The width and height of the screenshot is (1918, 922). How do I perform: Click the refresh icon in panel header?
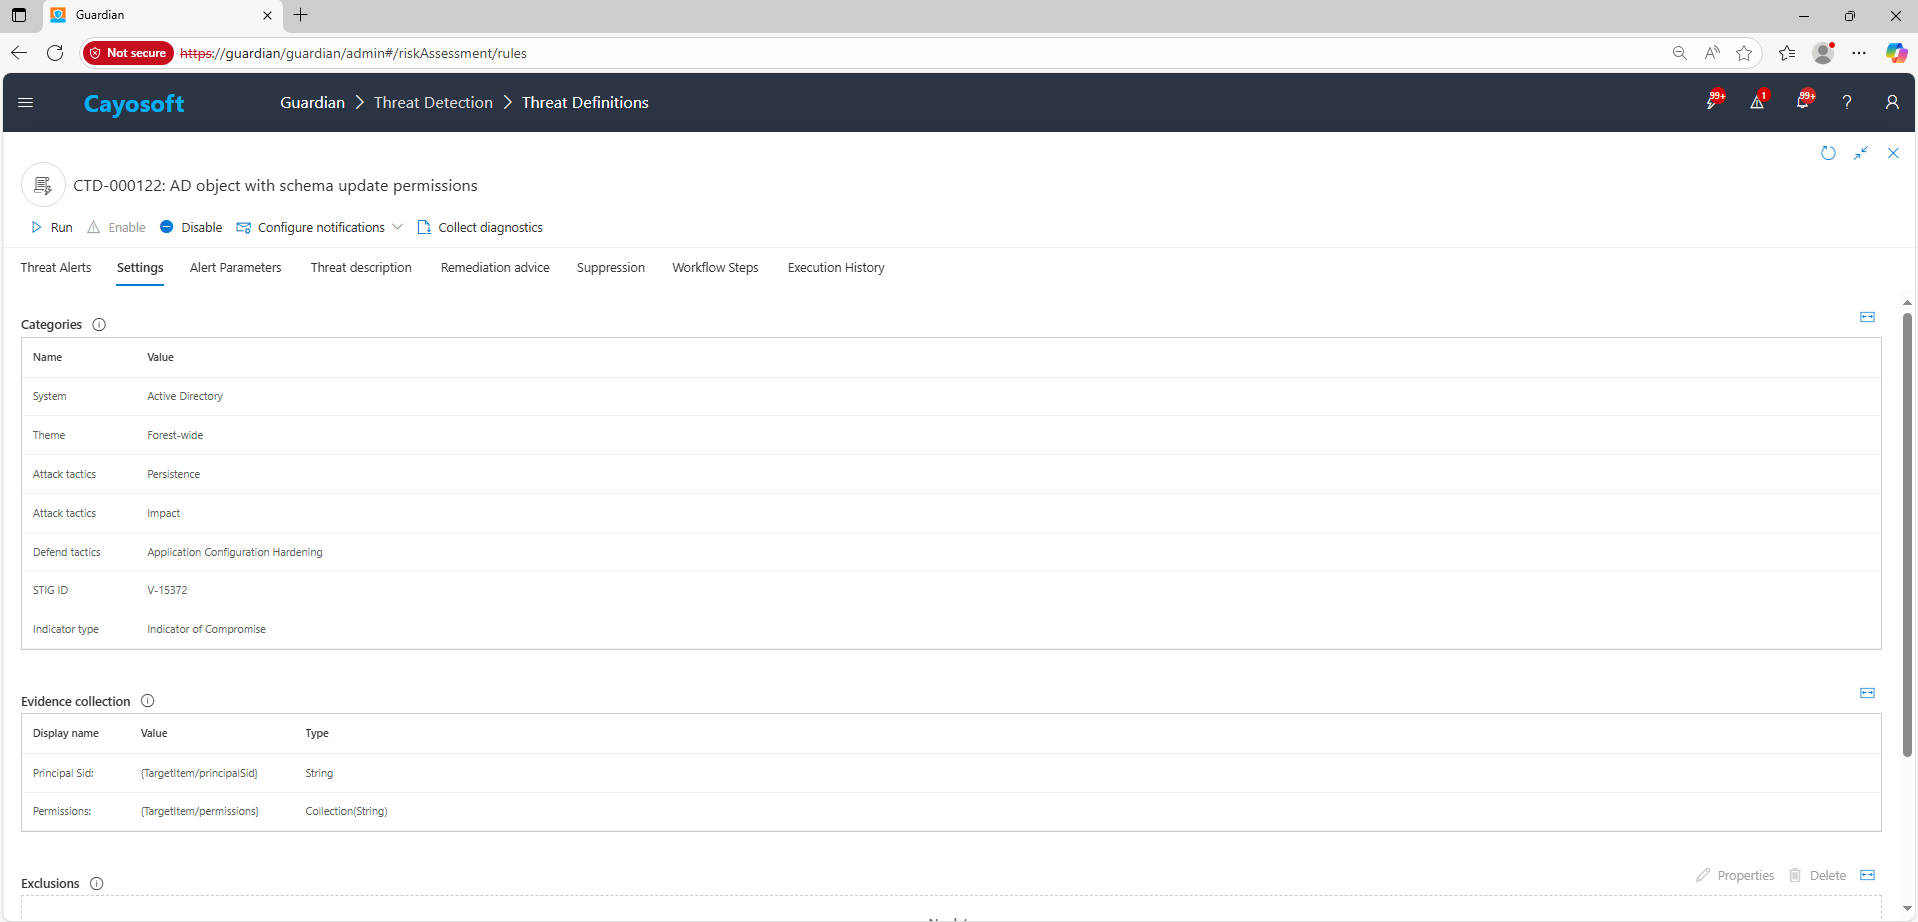tap(1828, 153)
